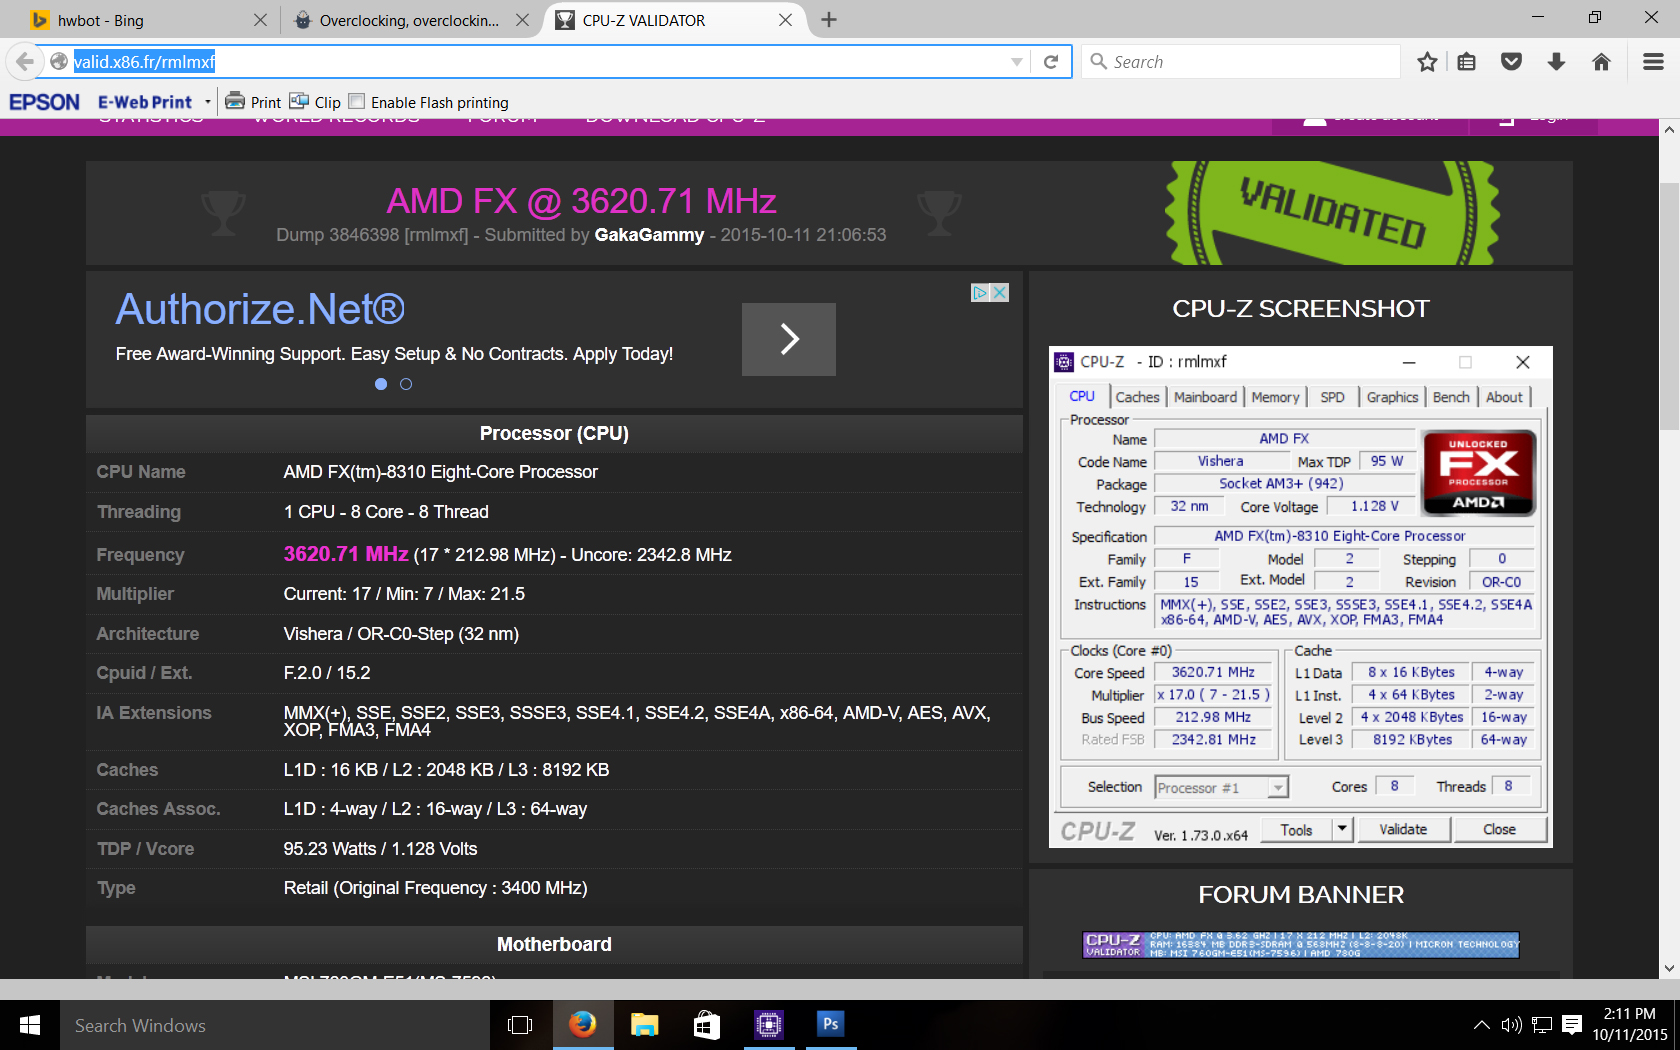Open the Action Center notification icon
Viewport: 1680px width, 1050px height.
point(1572,1025)
